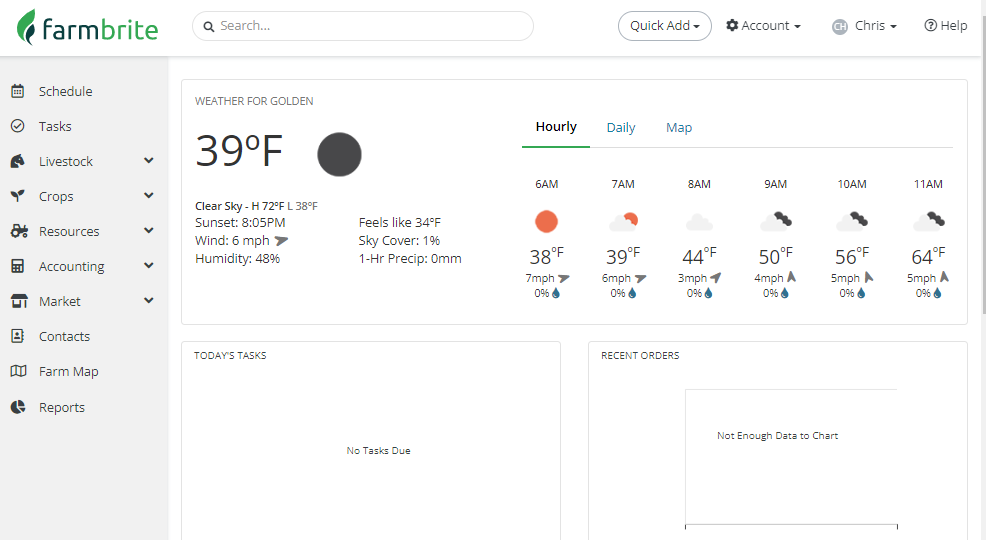Switch to the weather Map tab
Screen dimensions: 986x540
click(679, 128)
